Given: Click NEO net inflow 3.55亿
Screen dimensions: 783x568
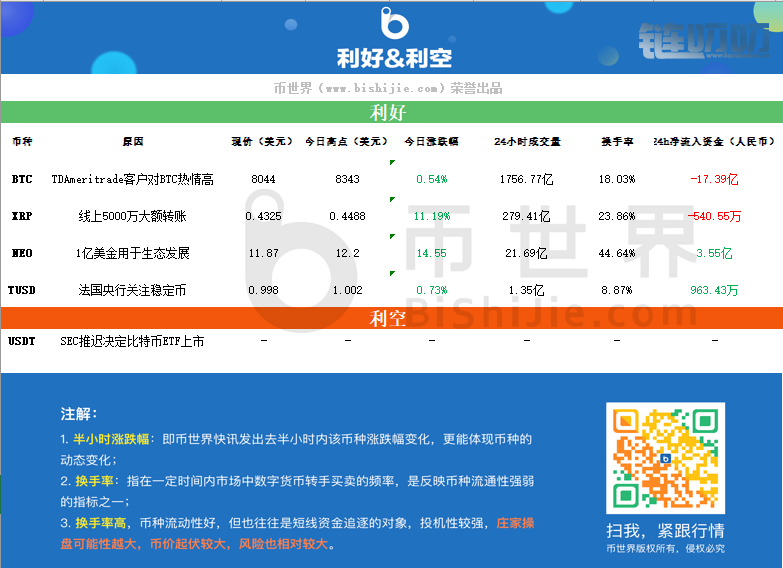Looking at the screenshot, I should (715, 253).
